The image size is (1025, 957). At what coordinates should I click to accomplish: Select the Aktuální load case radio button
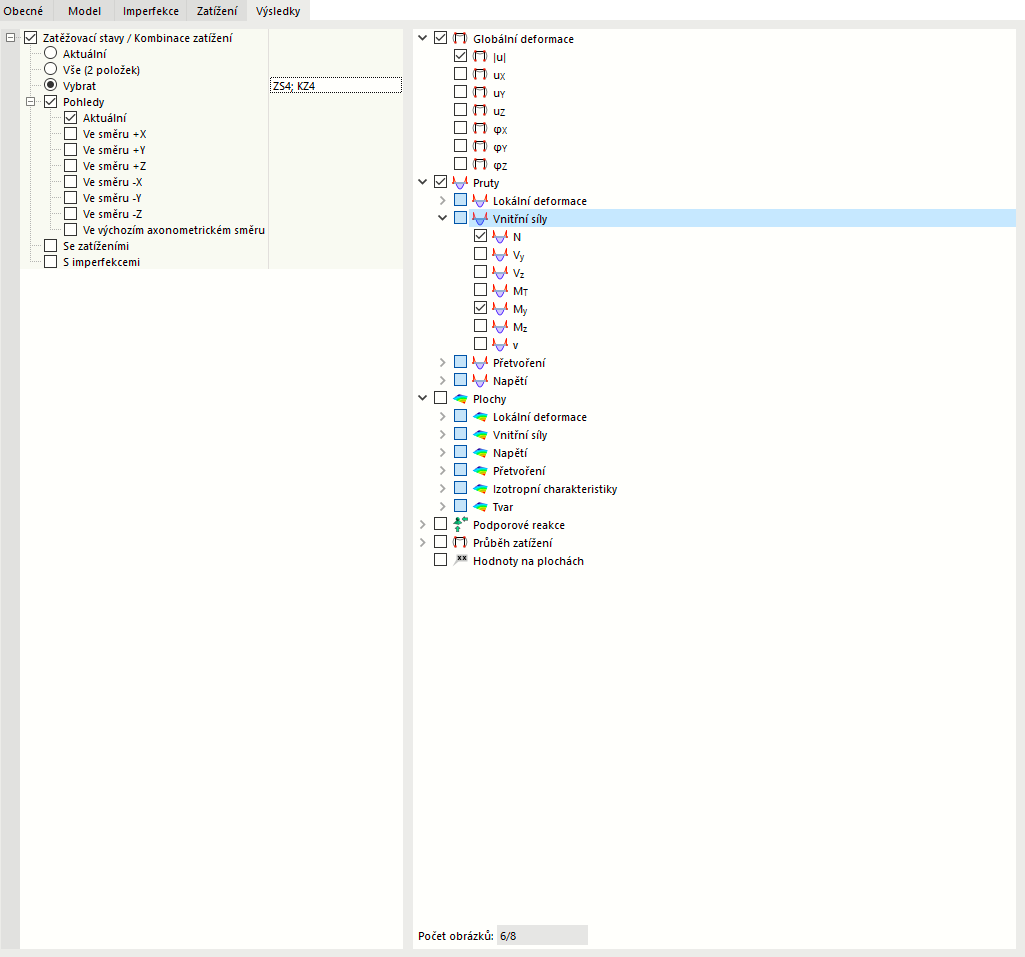pos(50,53)
